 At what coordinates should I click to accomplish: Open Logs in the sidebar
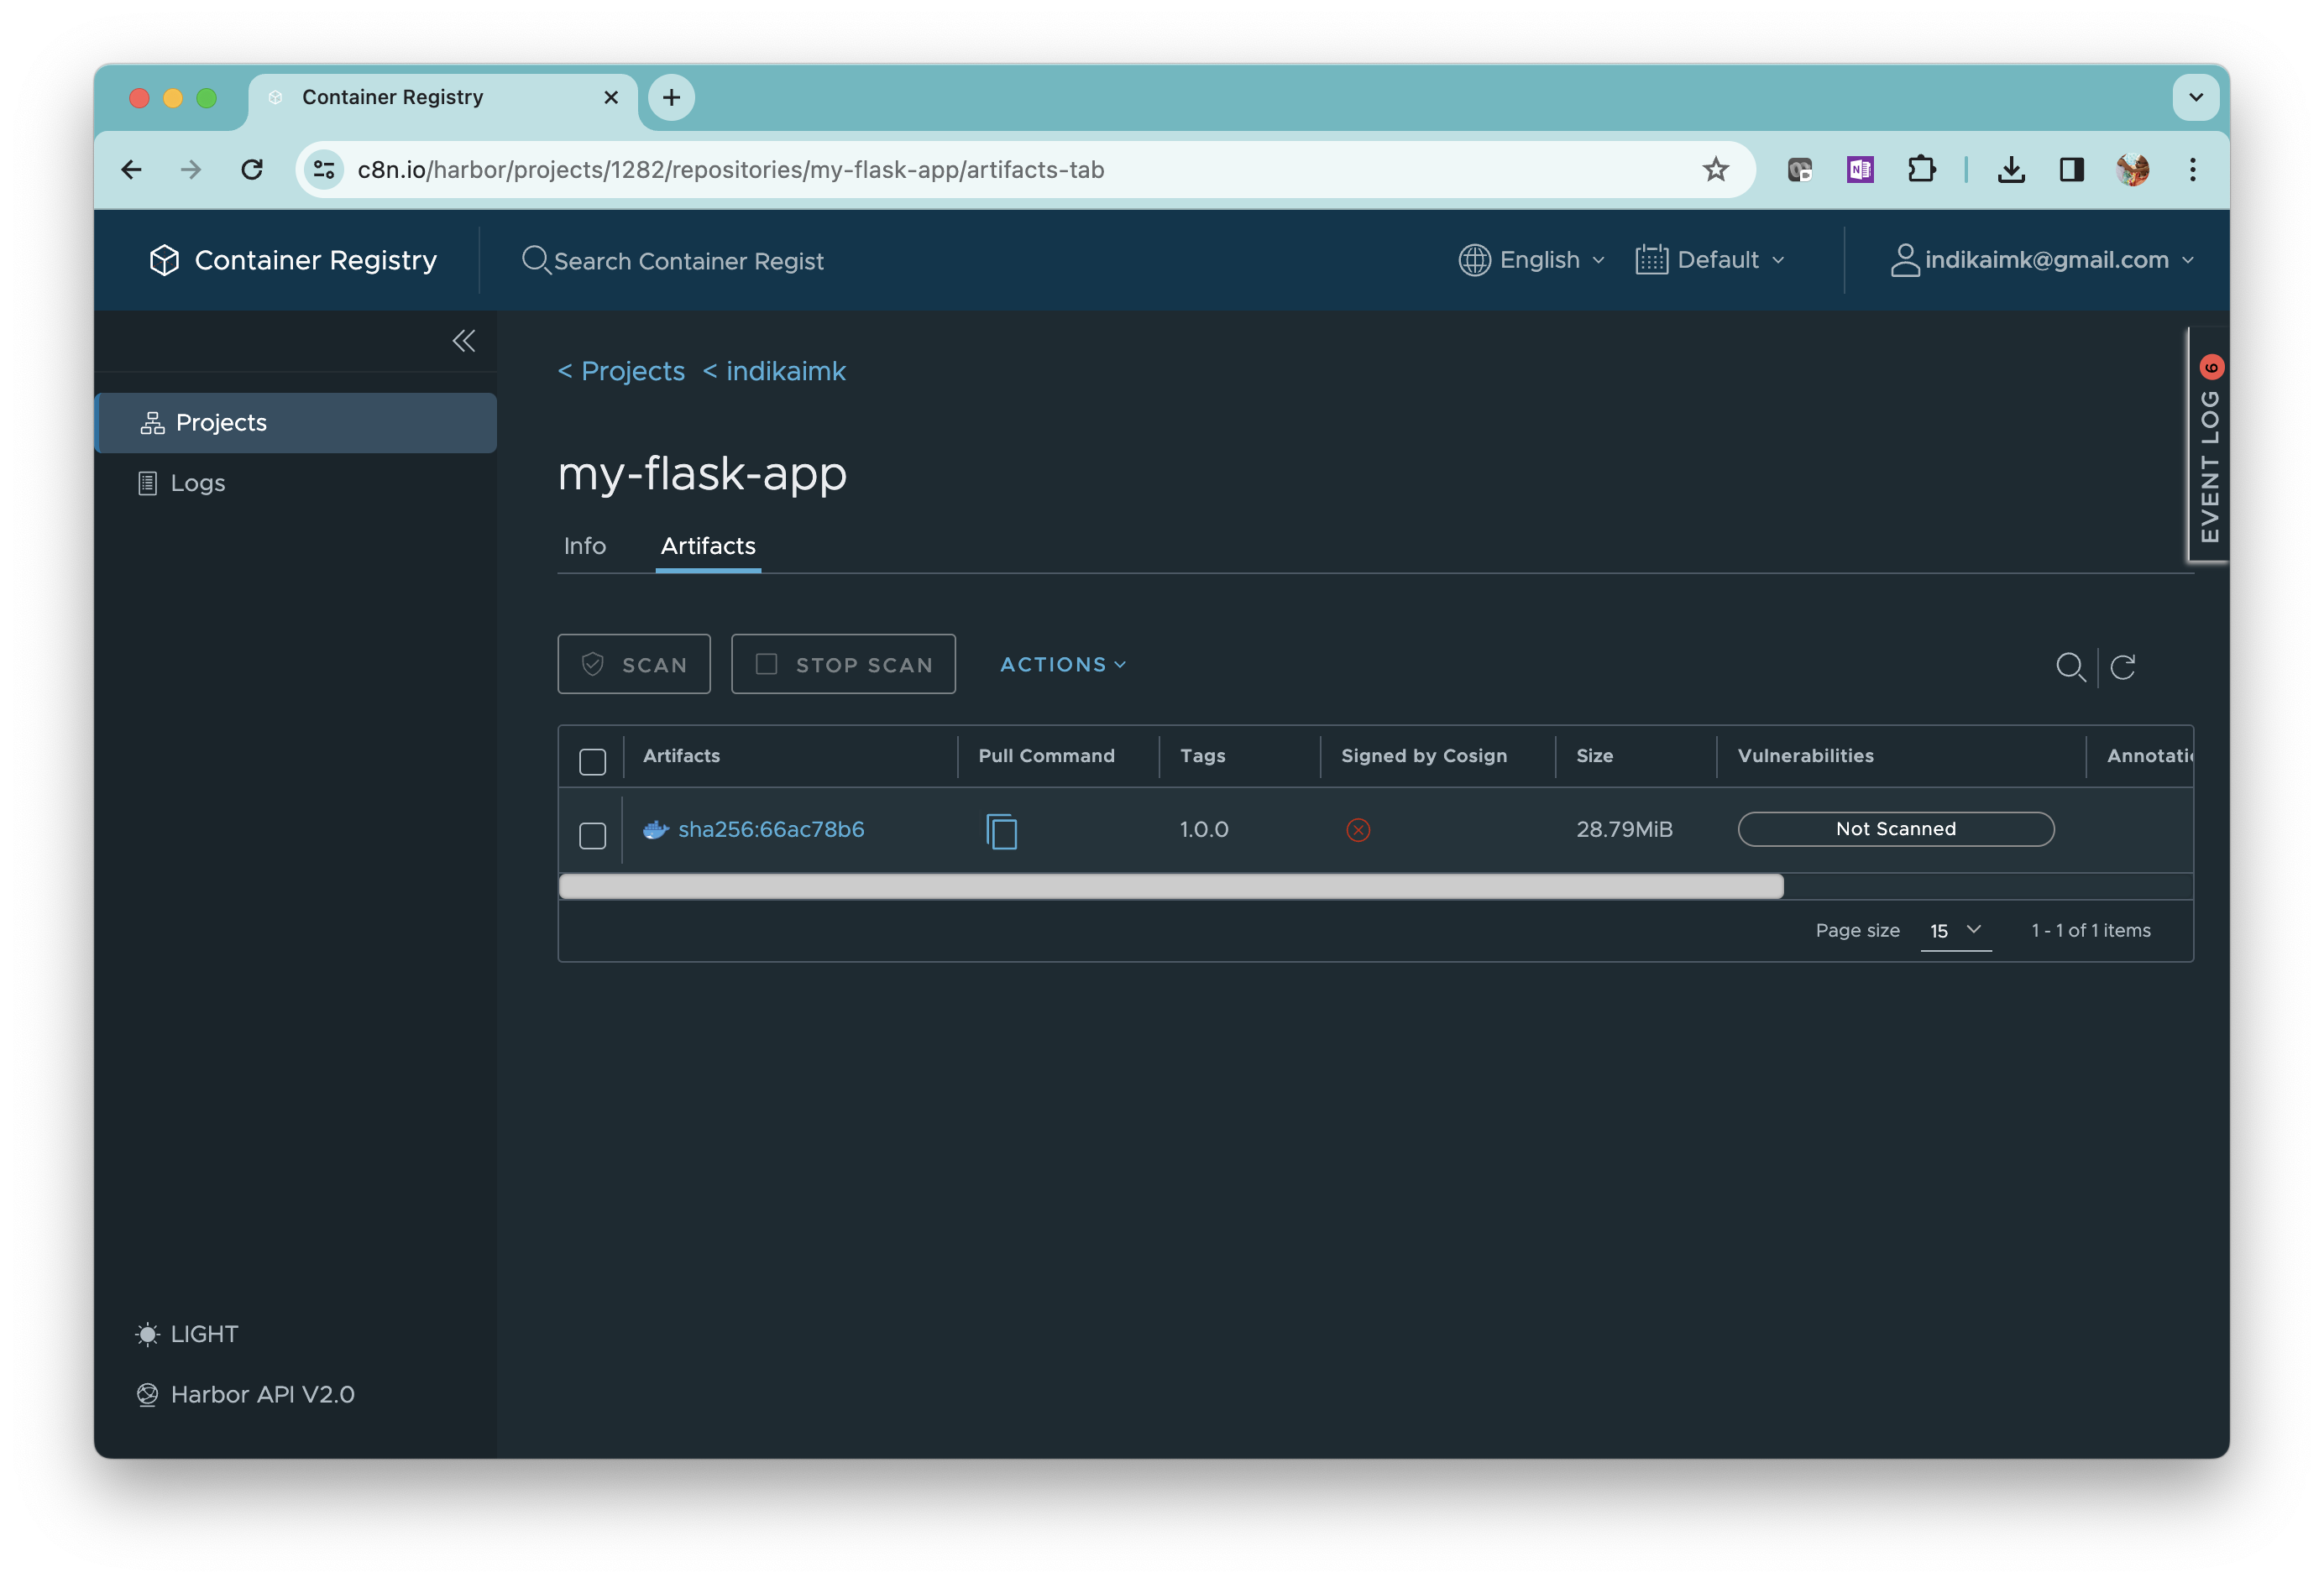pos(181,483)
